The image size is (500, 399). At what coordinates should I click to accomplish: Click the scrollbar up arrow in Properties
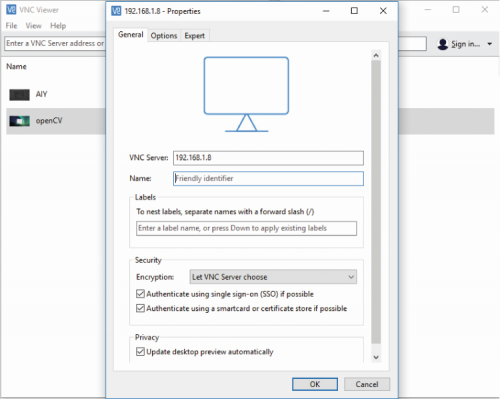pos(376,55)
